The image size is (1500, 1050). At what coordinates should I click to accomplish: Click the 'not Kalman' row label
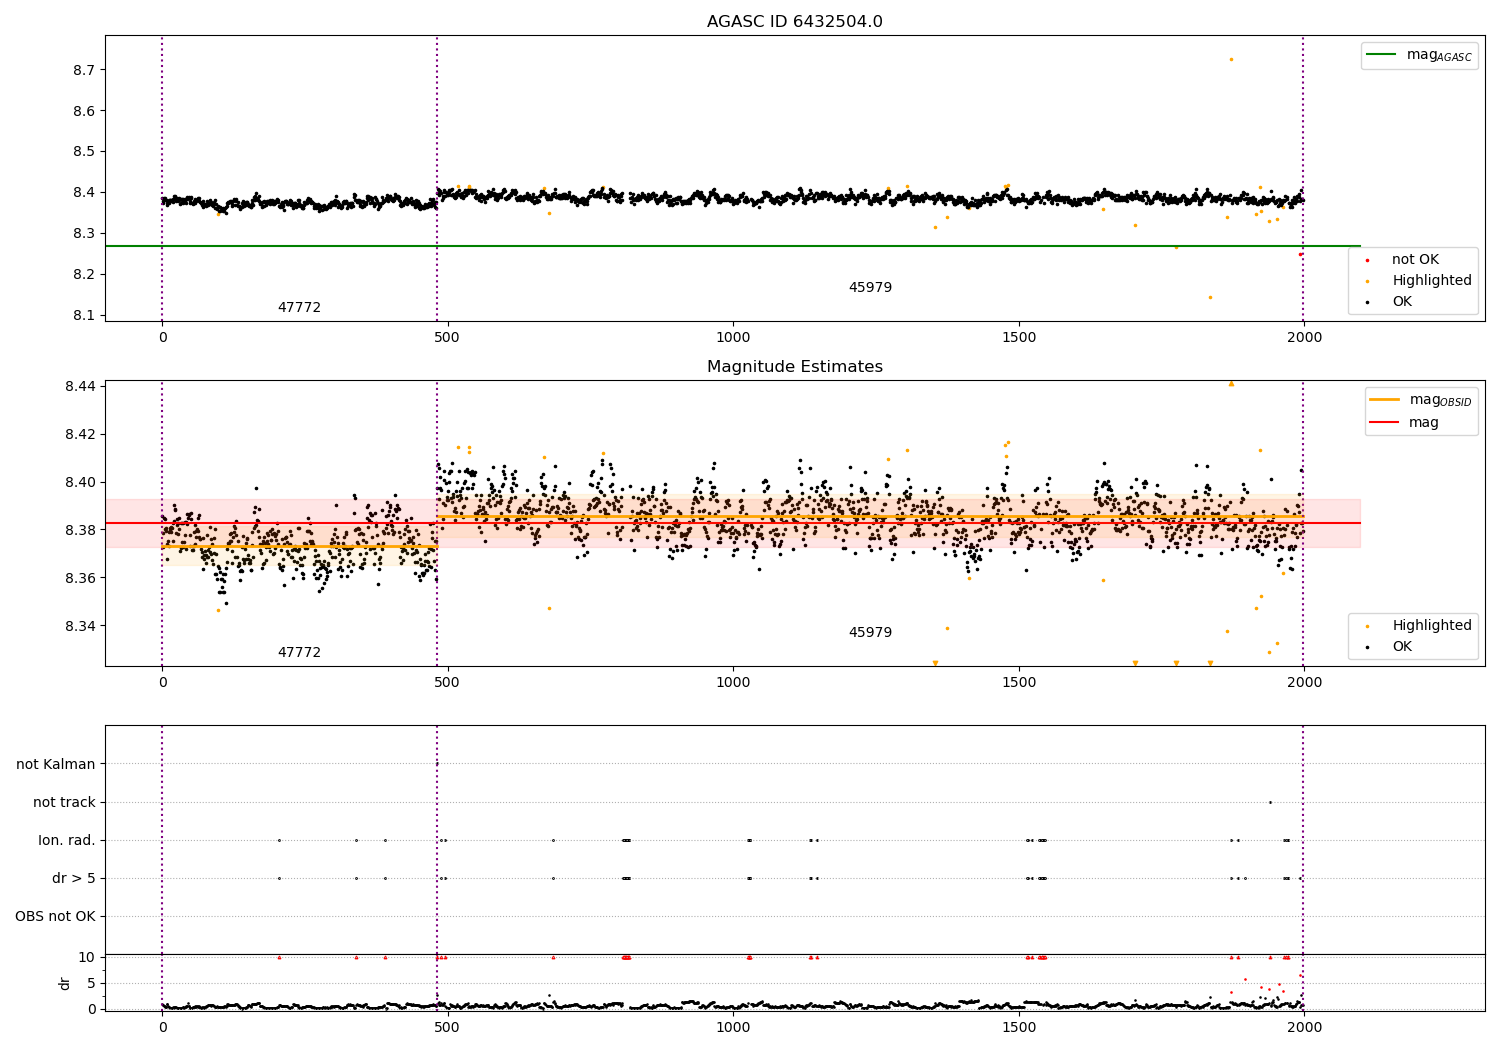point(56,765)
